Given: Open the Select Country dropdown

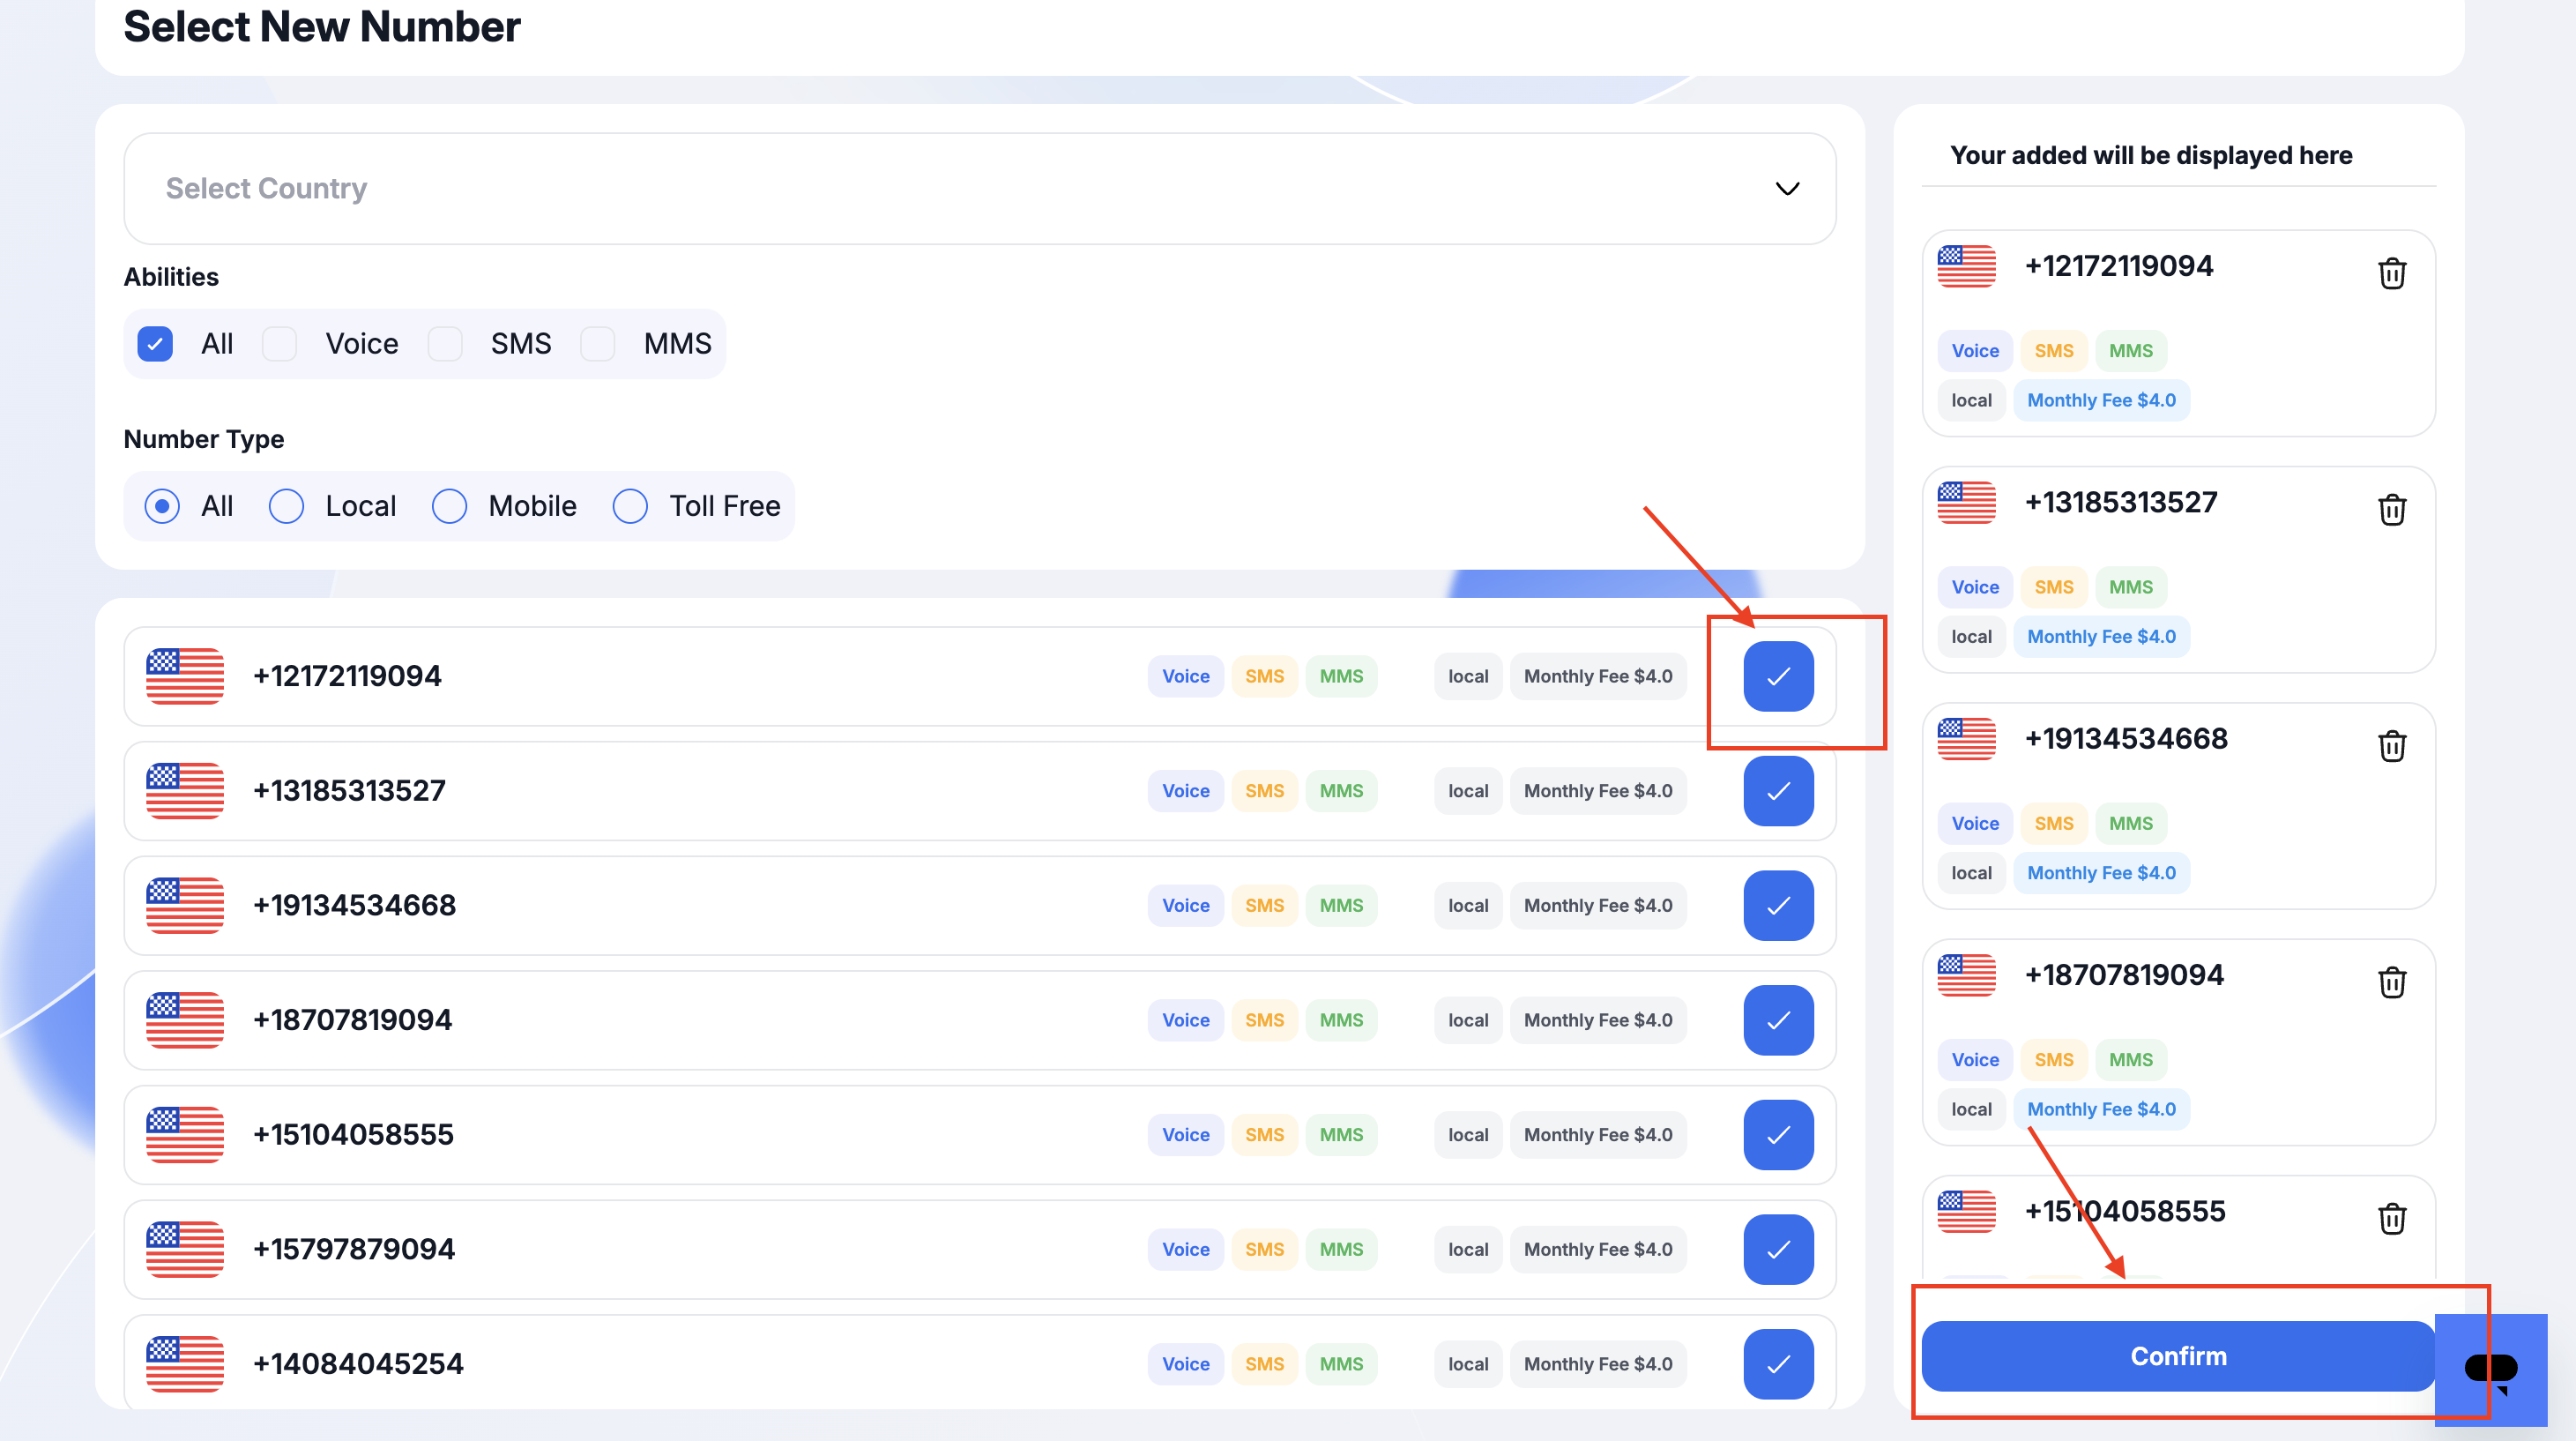Looking at the screenshot, I should [979, 189].
